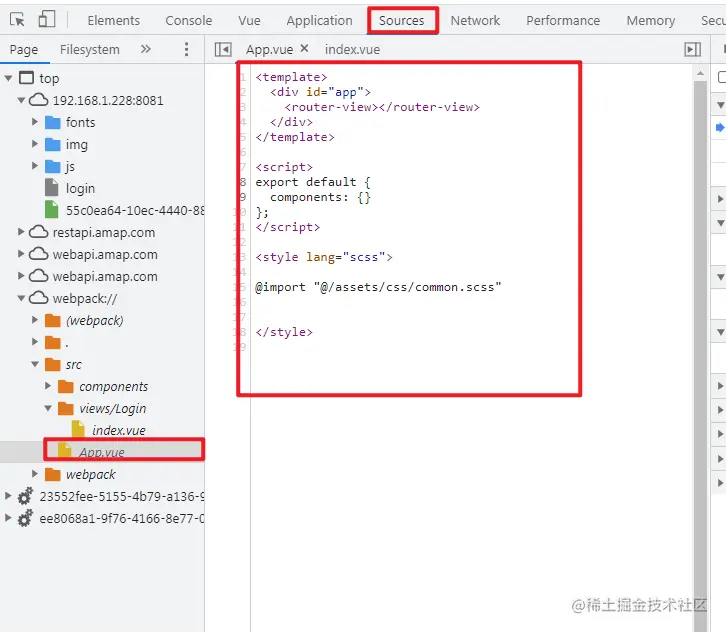
Task: Collapse the top frame node
Action: pos(8,78)
